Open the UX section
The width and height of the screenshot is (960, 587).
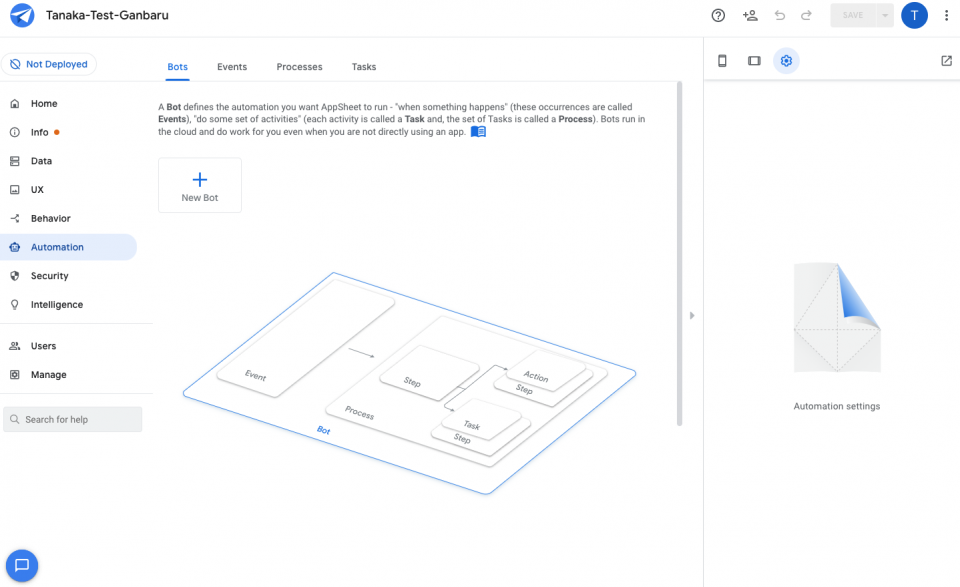pos(69,190)
